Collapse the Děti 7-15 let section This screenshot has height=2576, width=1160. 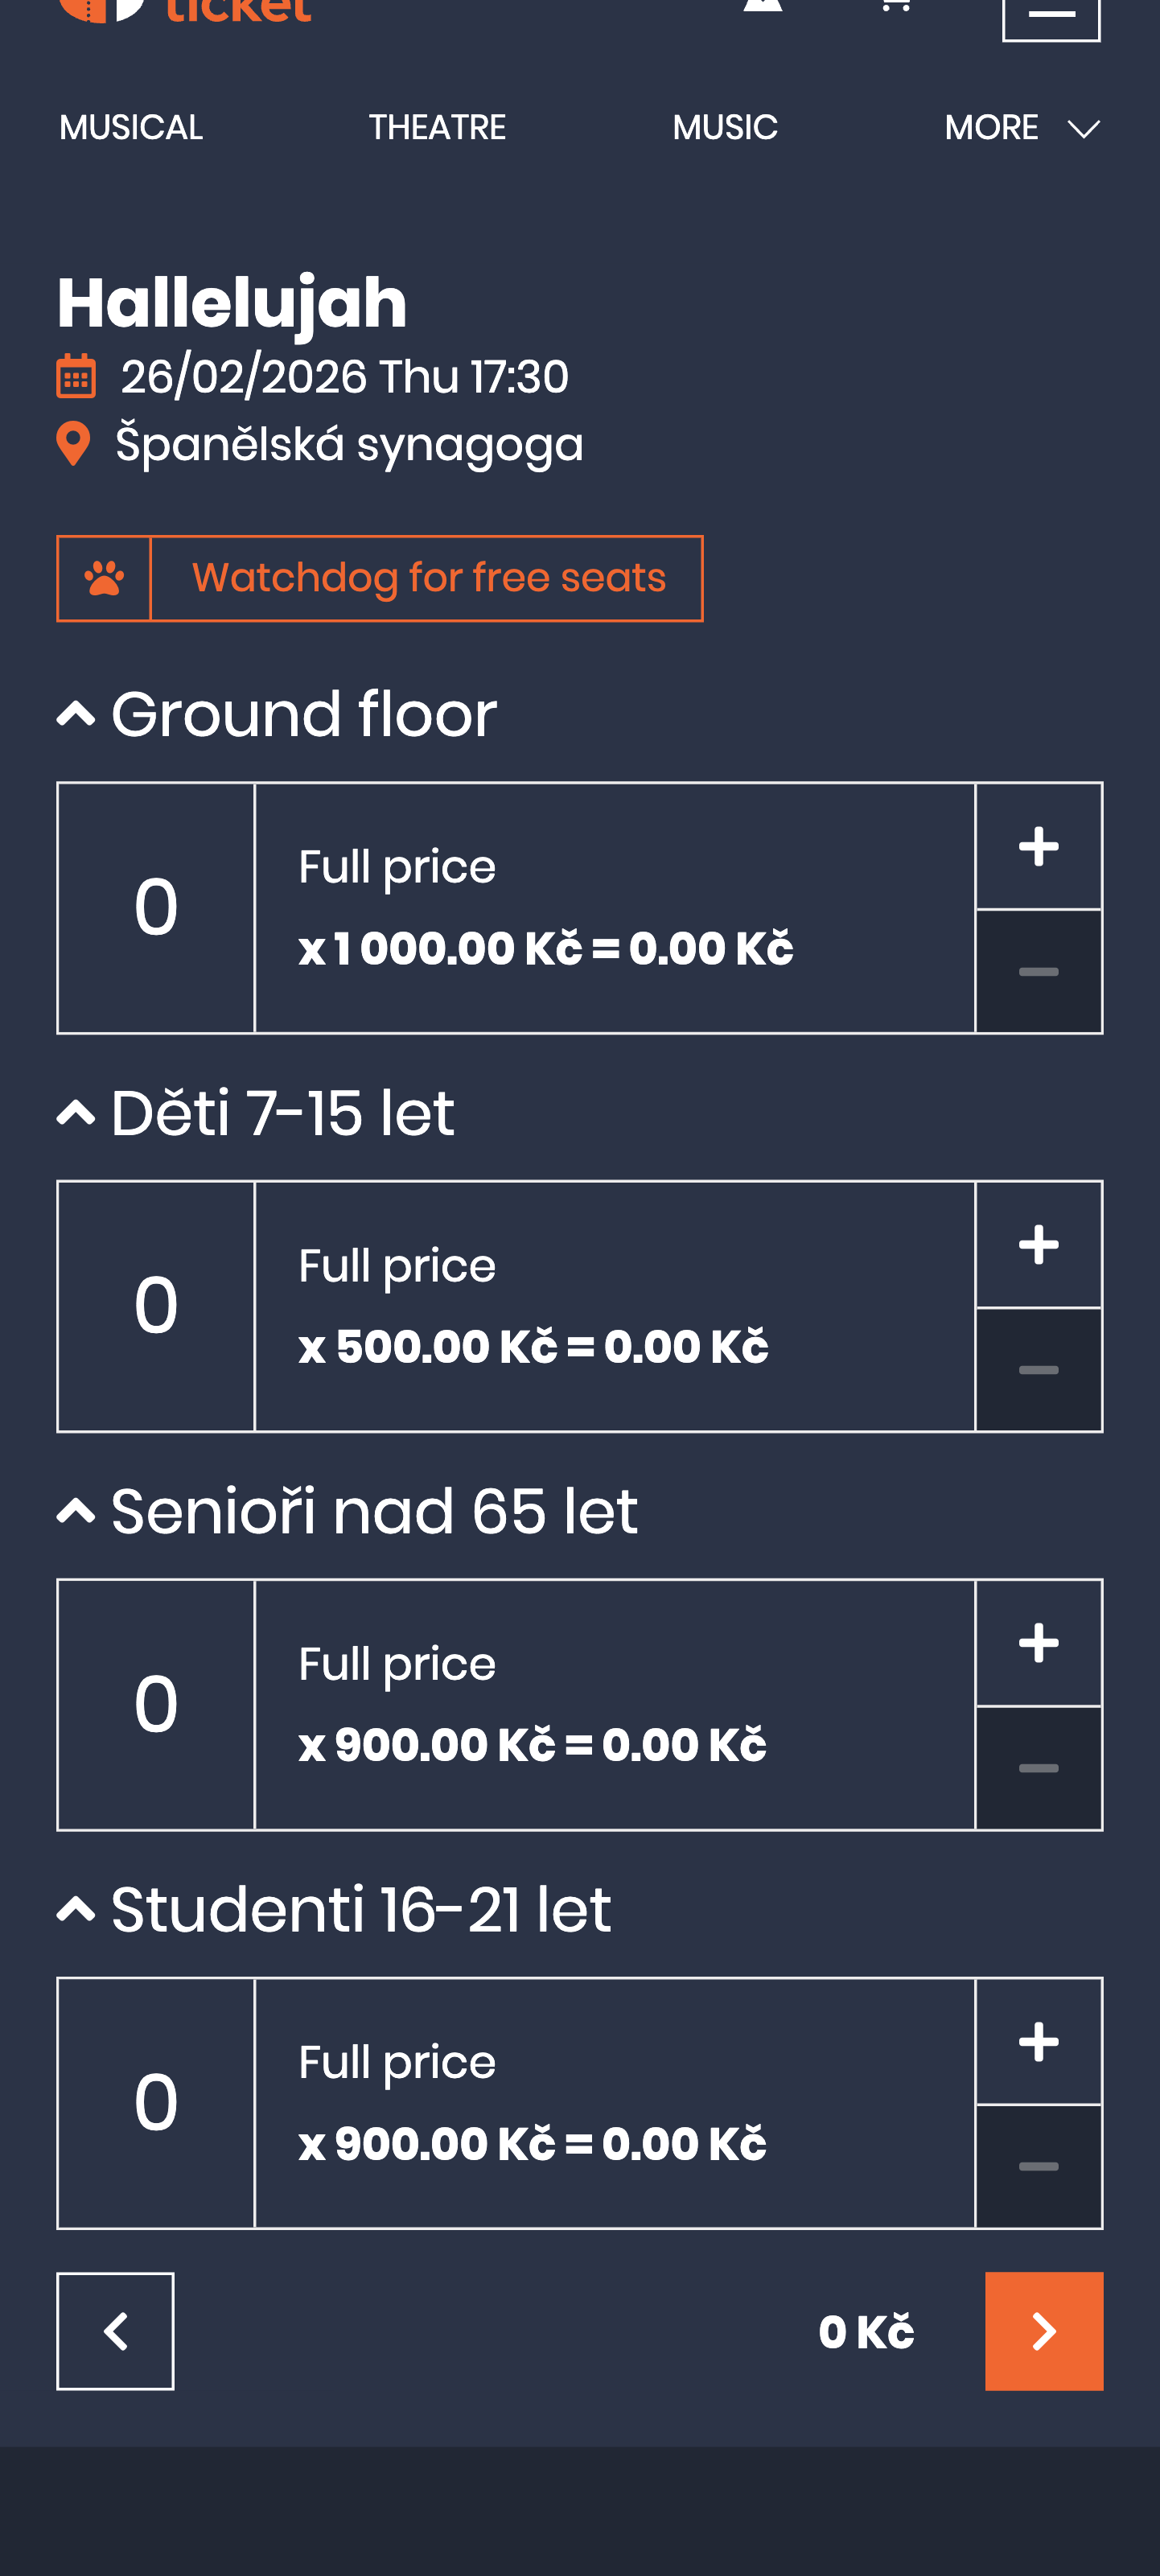click(x=76, y=1112)
